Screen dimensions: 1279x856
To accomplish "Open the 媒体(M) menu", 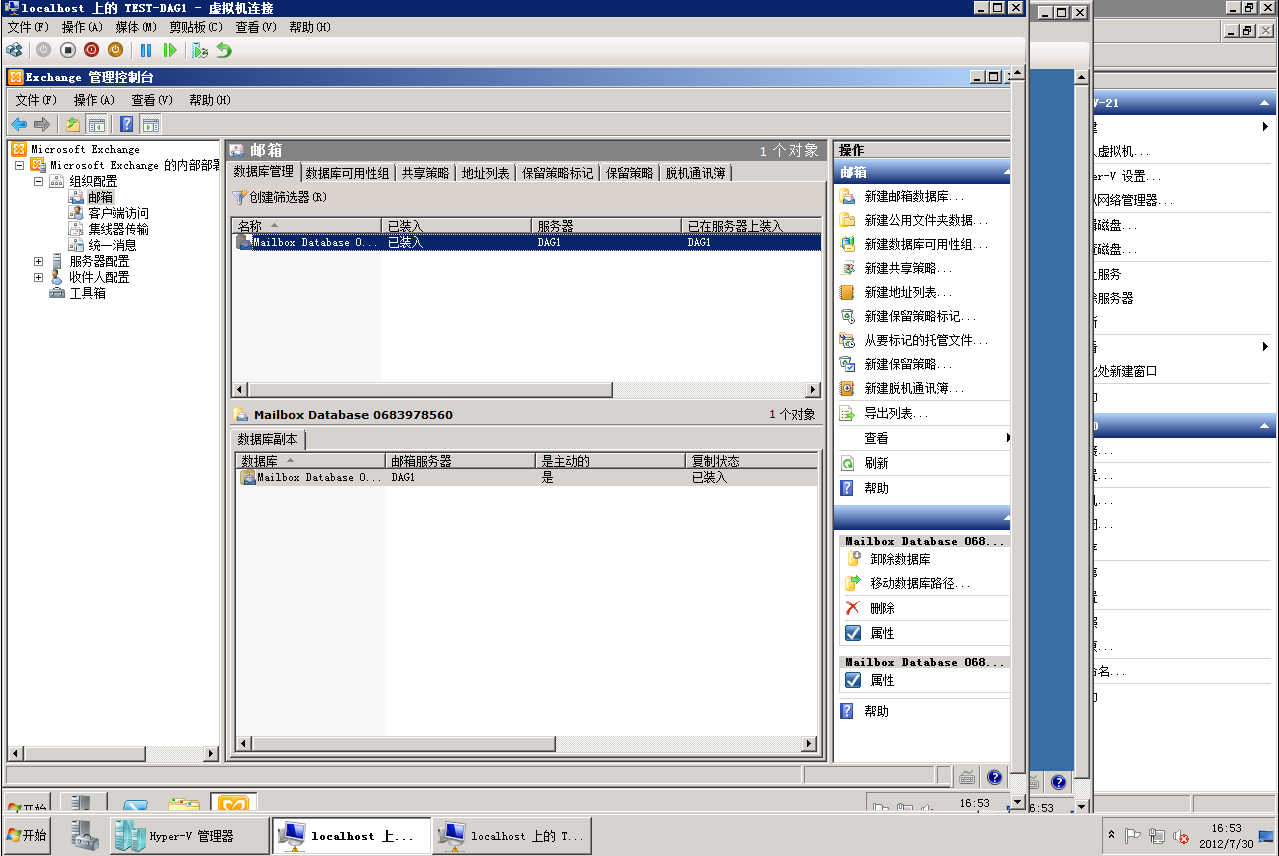I will point(136,27).
